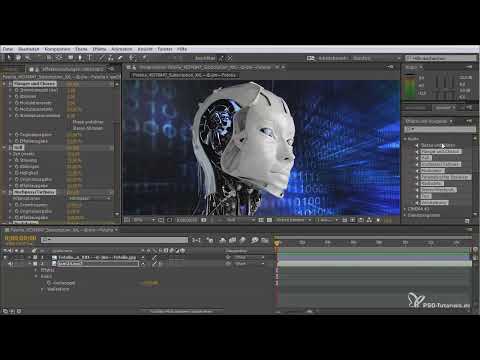Take a snapshot with viewer camera icon
This screenshot has width=480, height=360.
pos(204,220)
